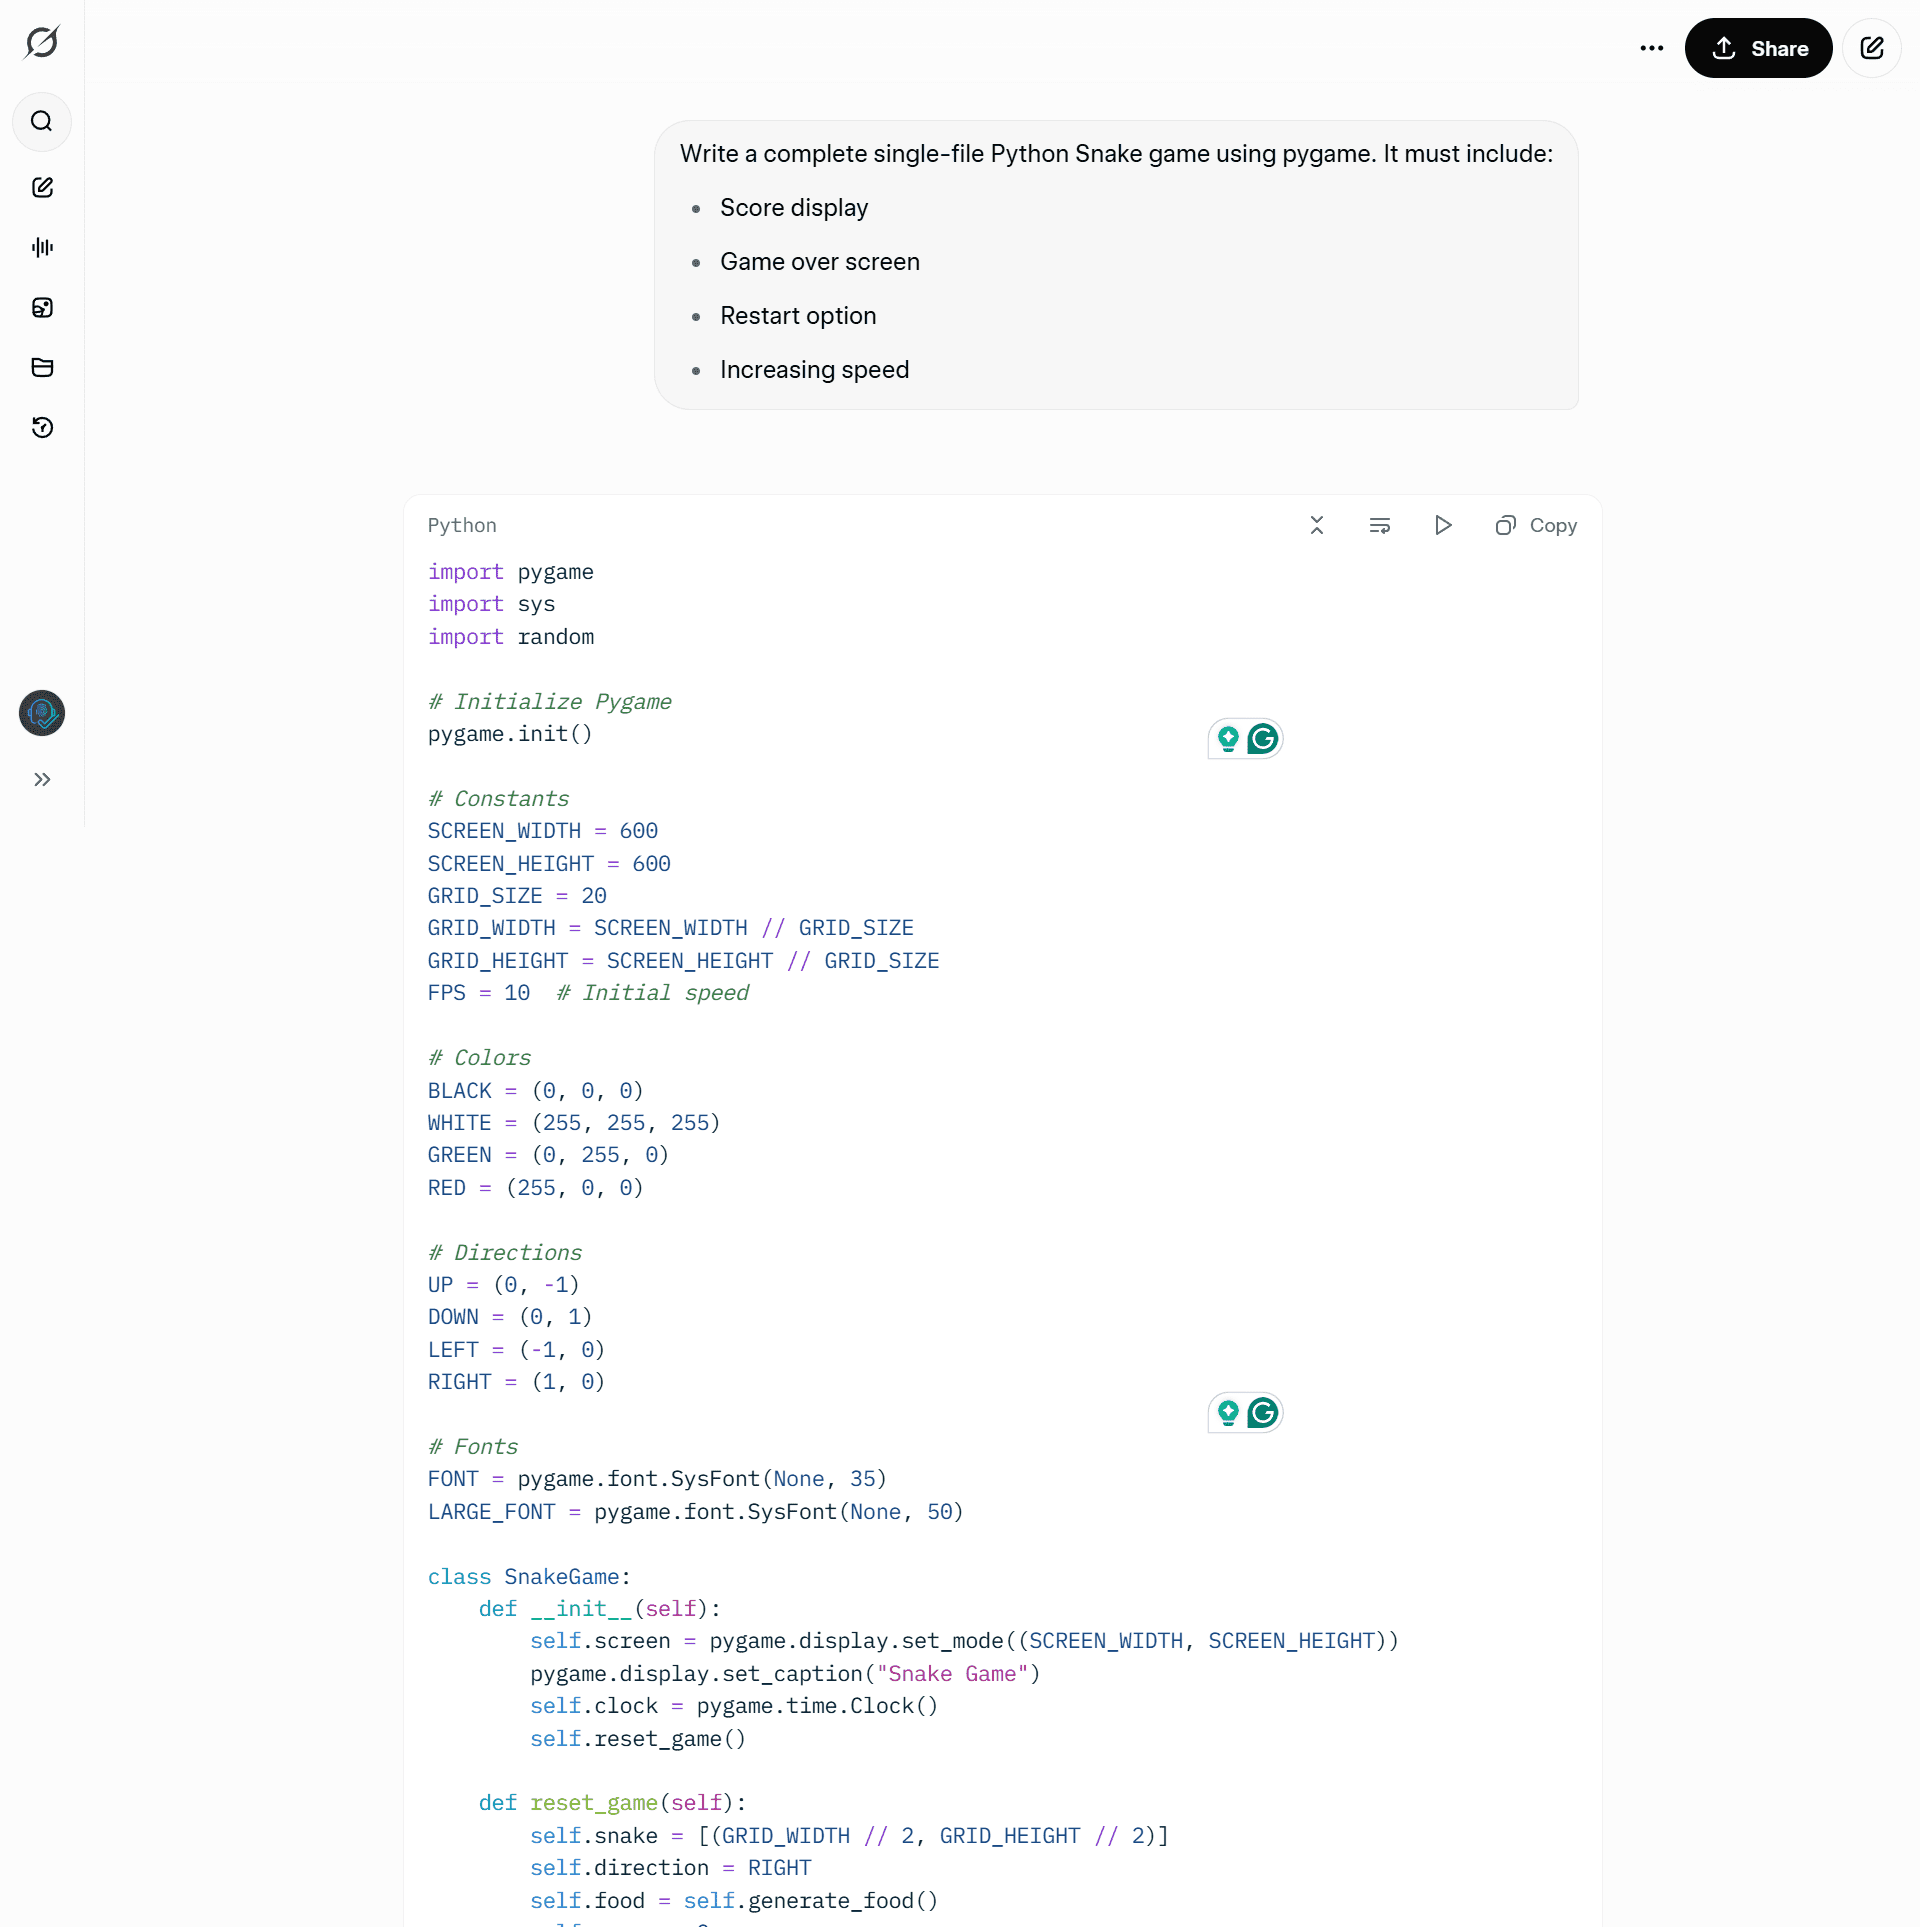This screenshot has height=1927, width=1920.
Task: Click the user profile avatar
Action: coord(42,713)
